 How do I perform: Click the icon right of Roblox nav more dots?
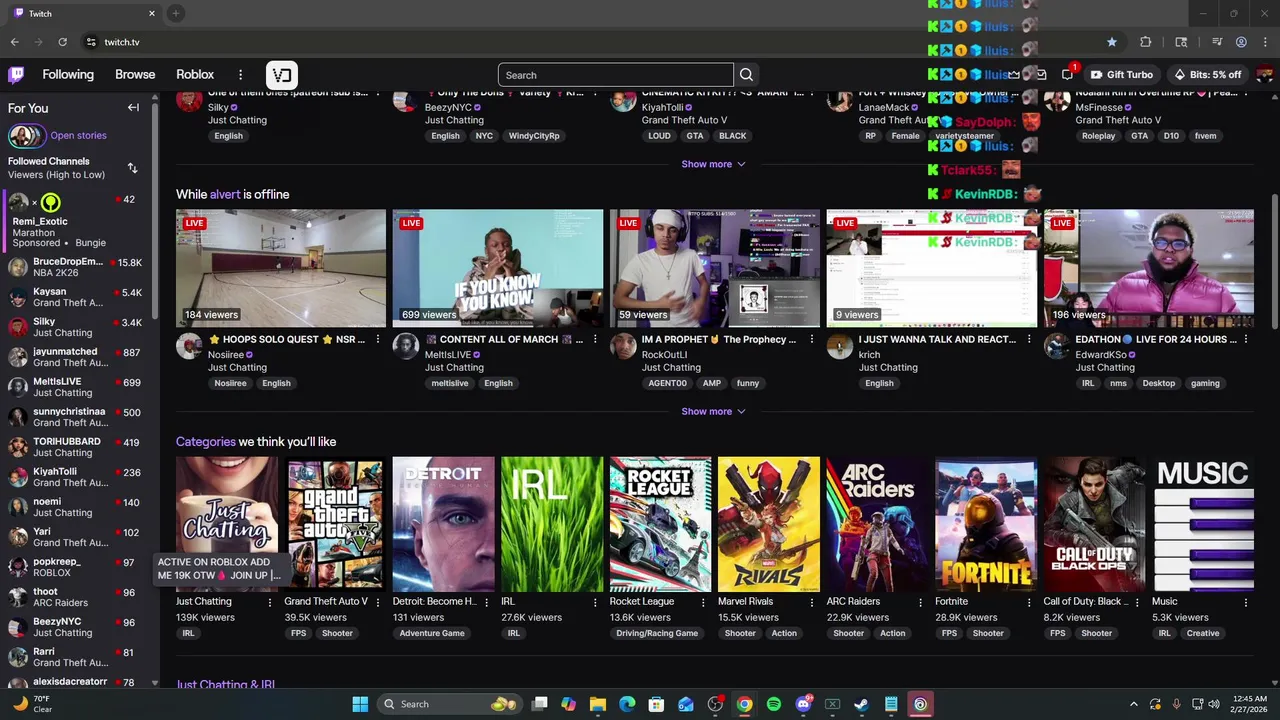pyautogui.click(x=282, y=75)
